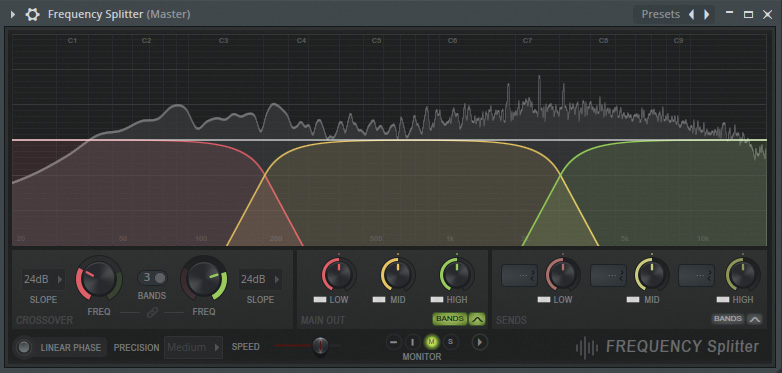
Task: Click the Sends LOW level knob
Action: coord(563,274)
